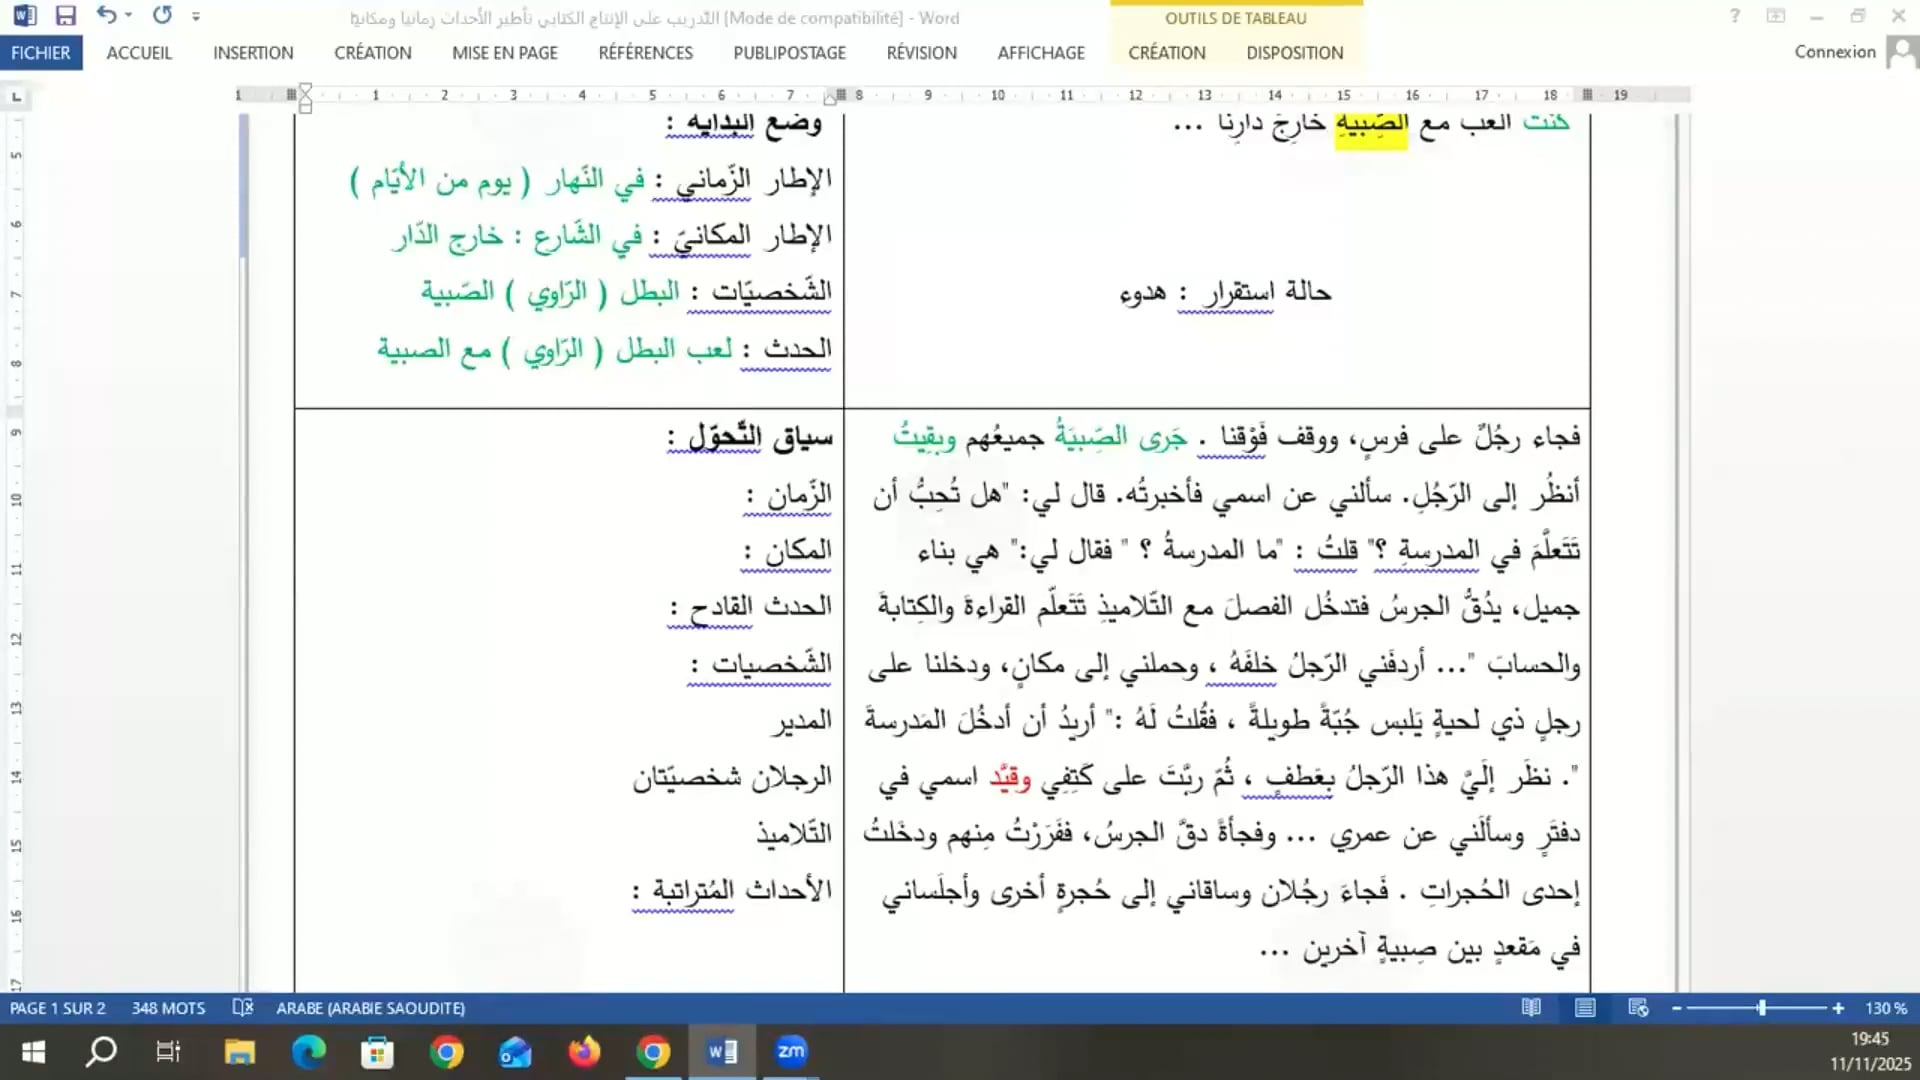Open the ARABE (ARABIE SAOUDITE) language selector
The width and height of the screenshot is (1920, 1080).
(370, 1008)
